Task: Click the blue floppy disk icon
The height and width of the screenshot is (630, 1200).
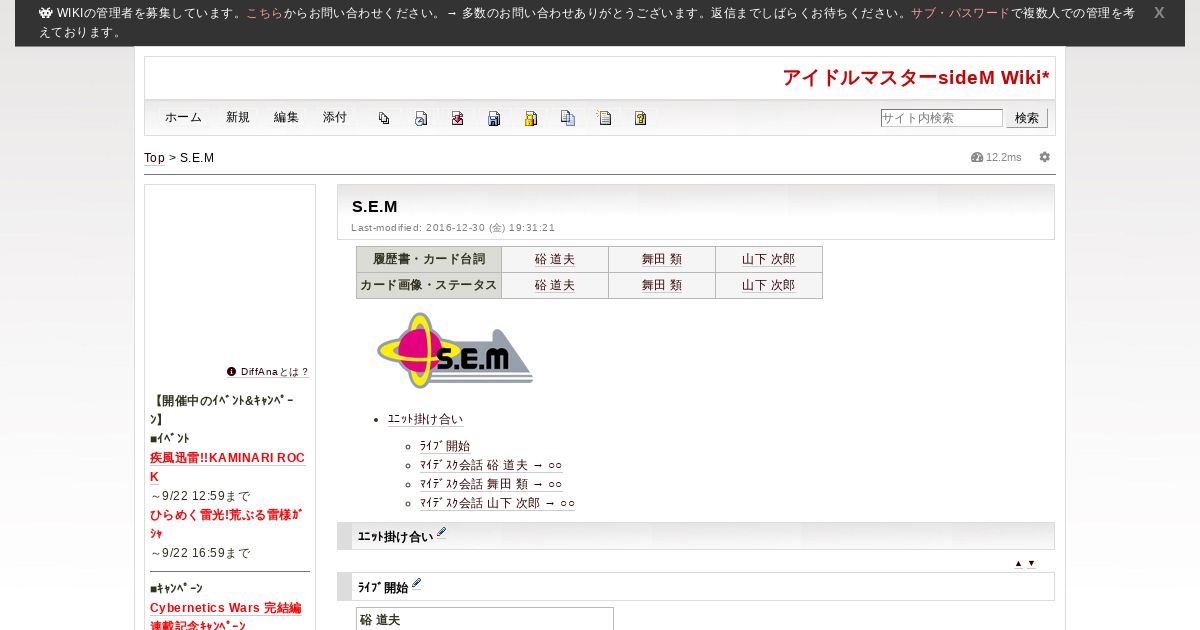Action: (x=494, y=118)
